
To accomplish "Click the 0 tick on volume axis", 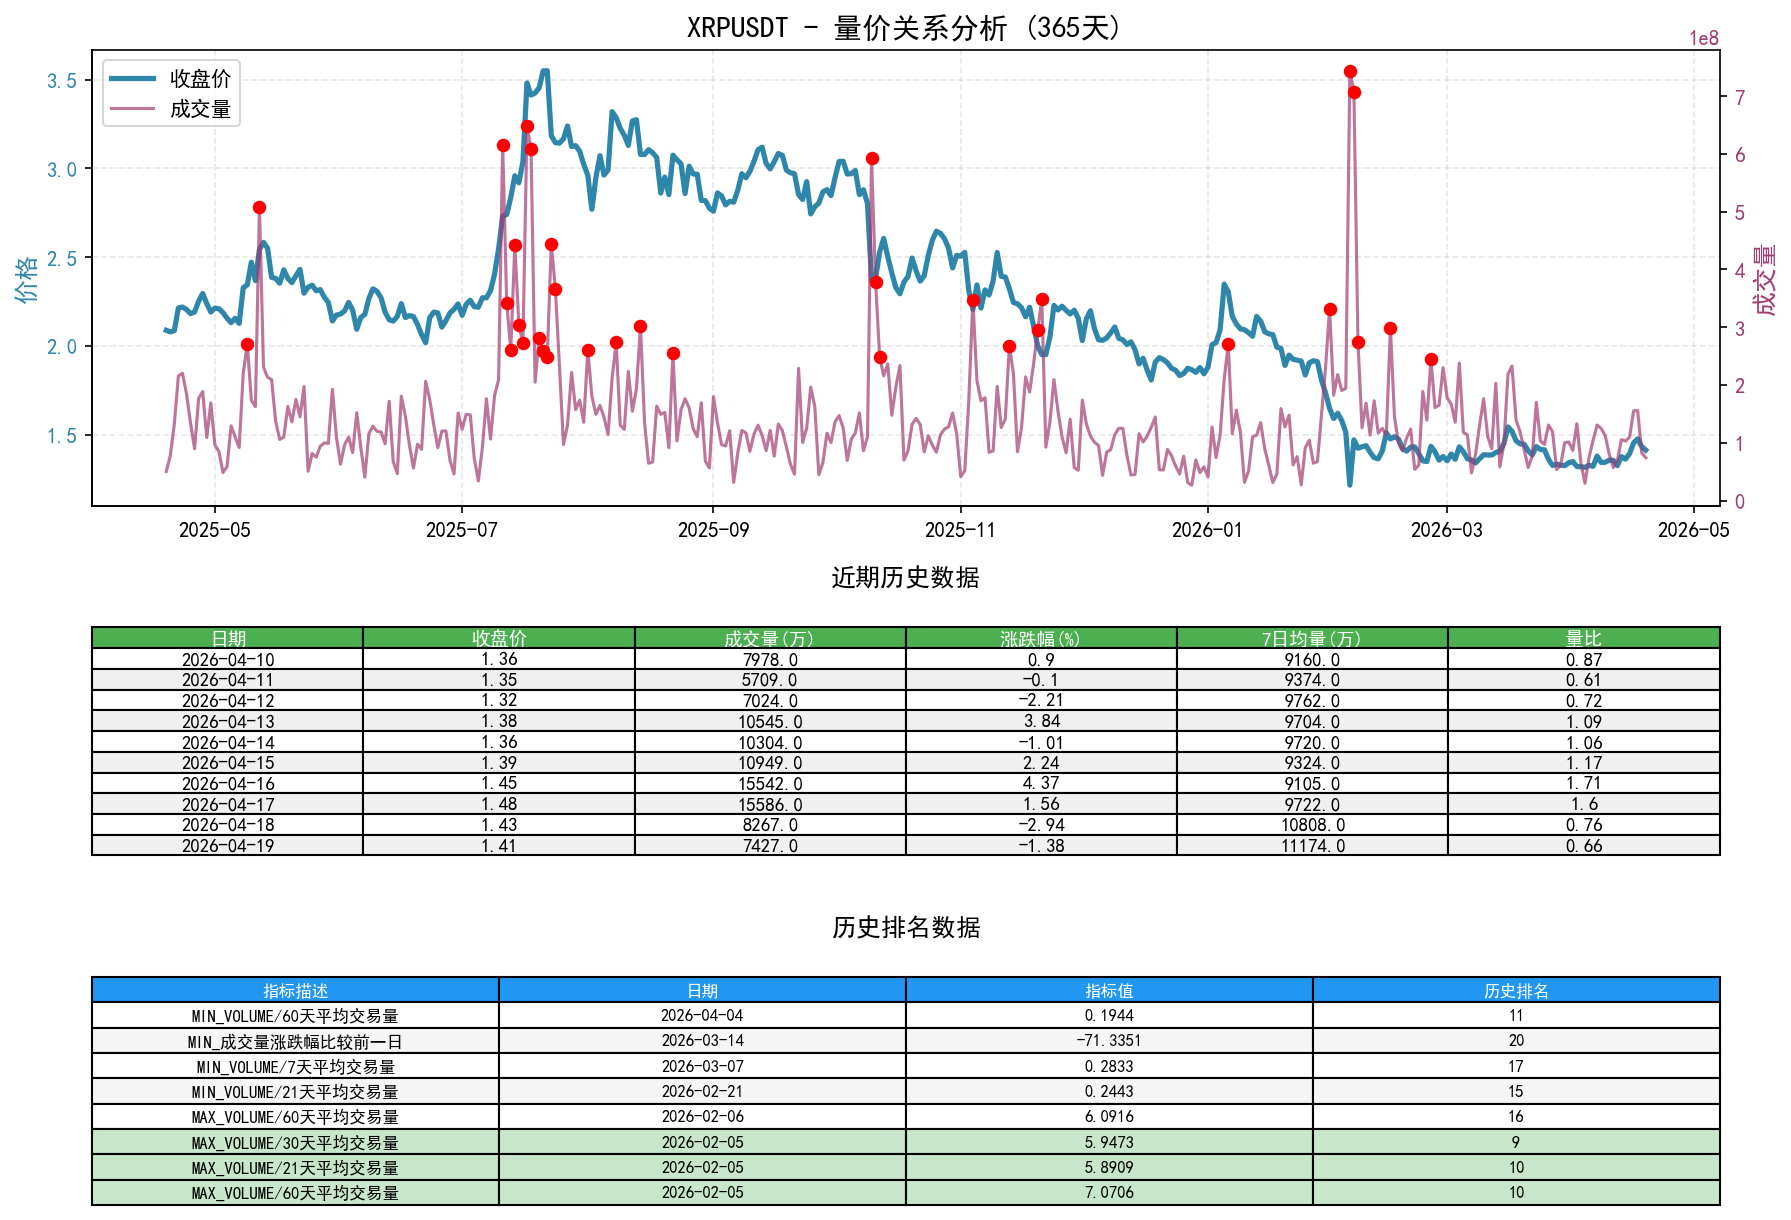I will (1740, 502).
